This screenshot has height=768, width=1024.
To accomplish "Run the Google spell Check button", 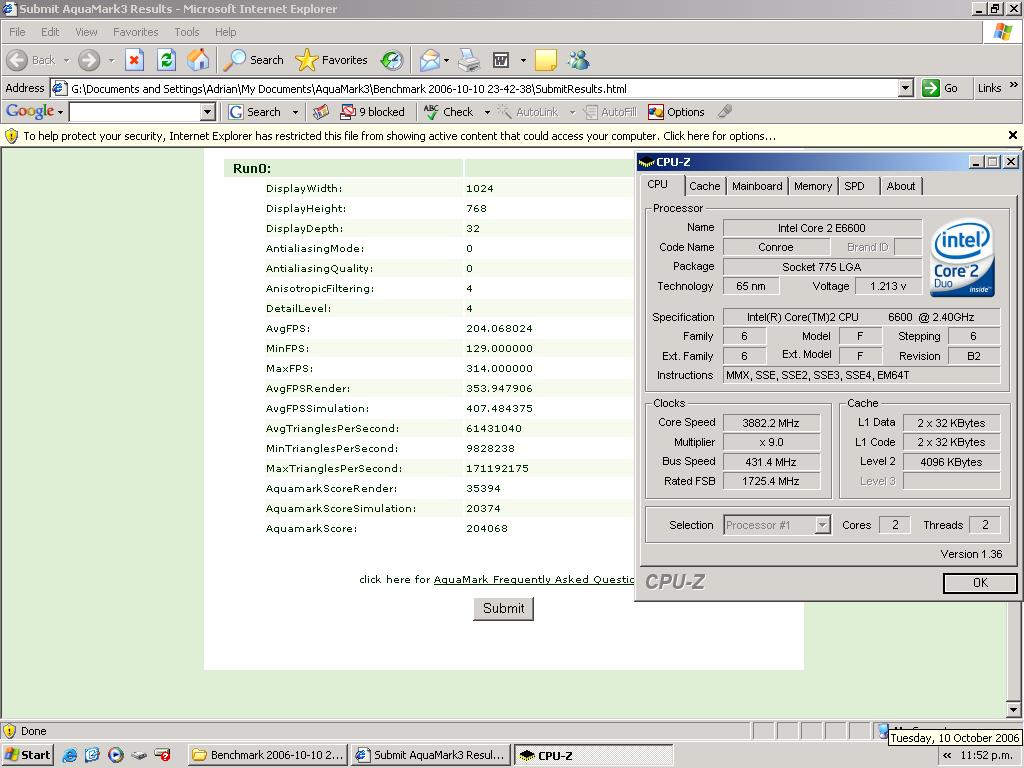I will [449, 112].
